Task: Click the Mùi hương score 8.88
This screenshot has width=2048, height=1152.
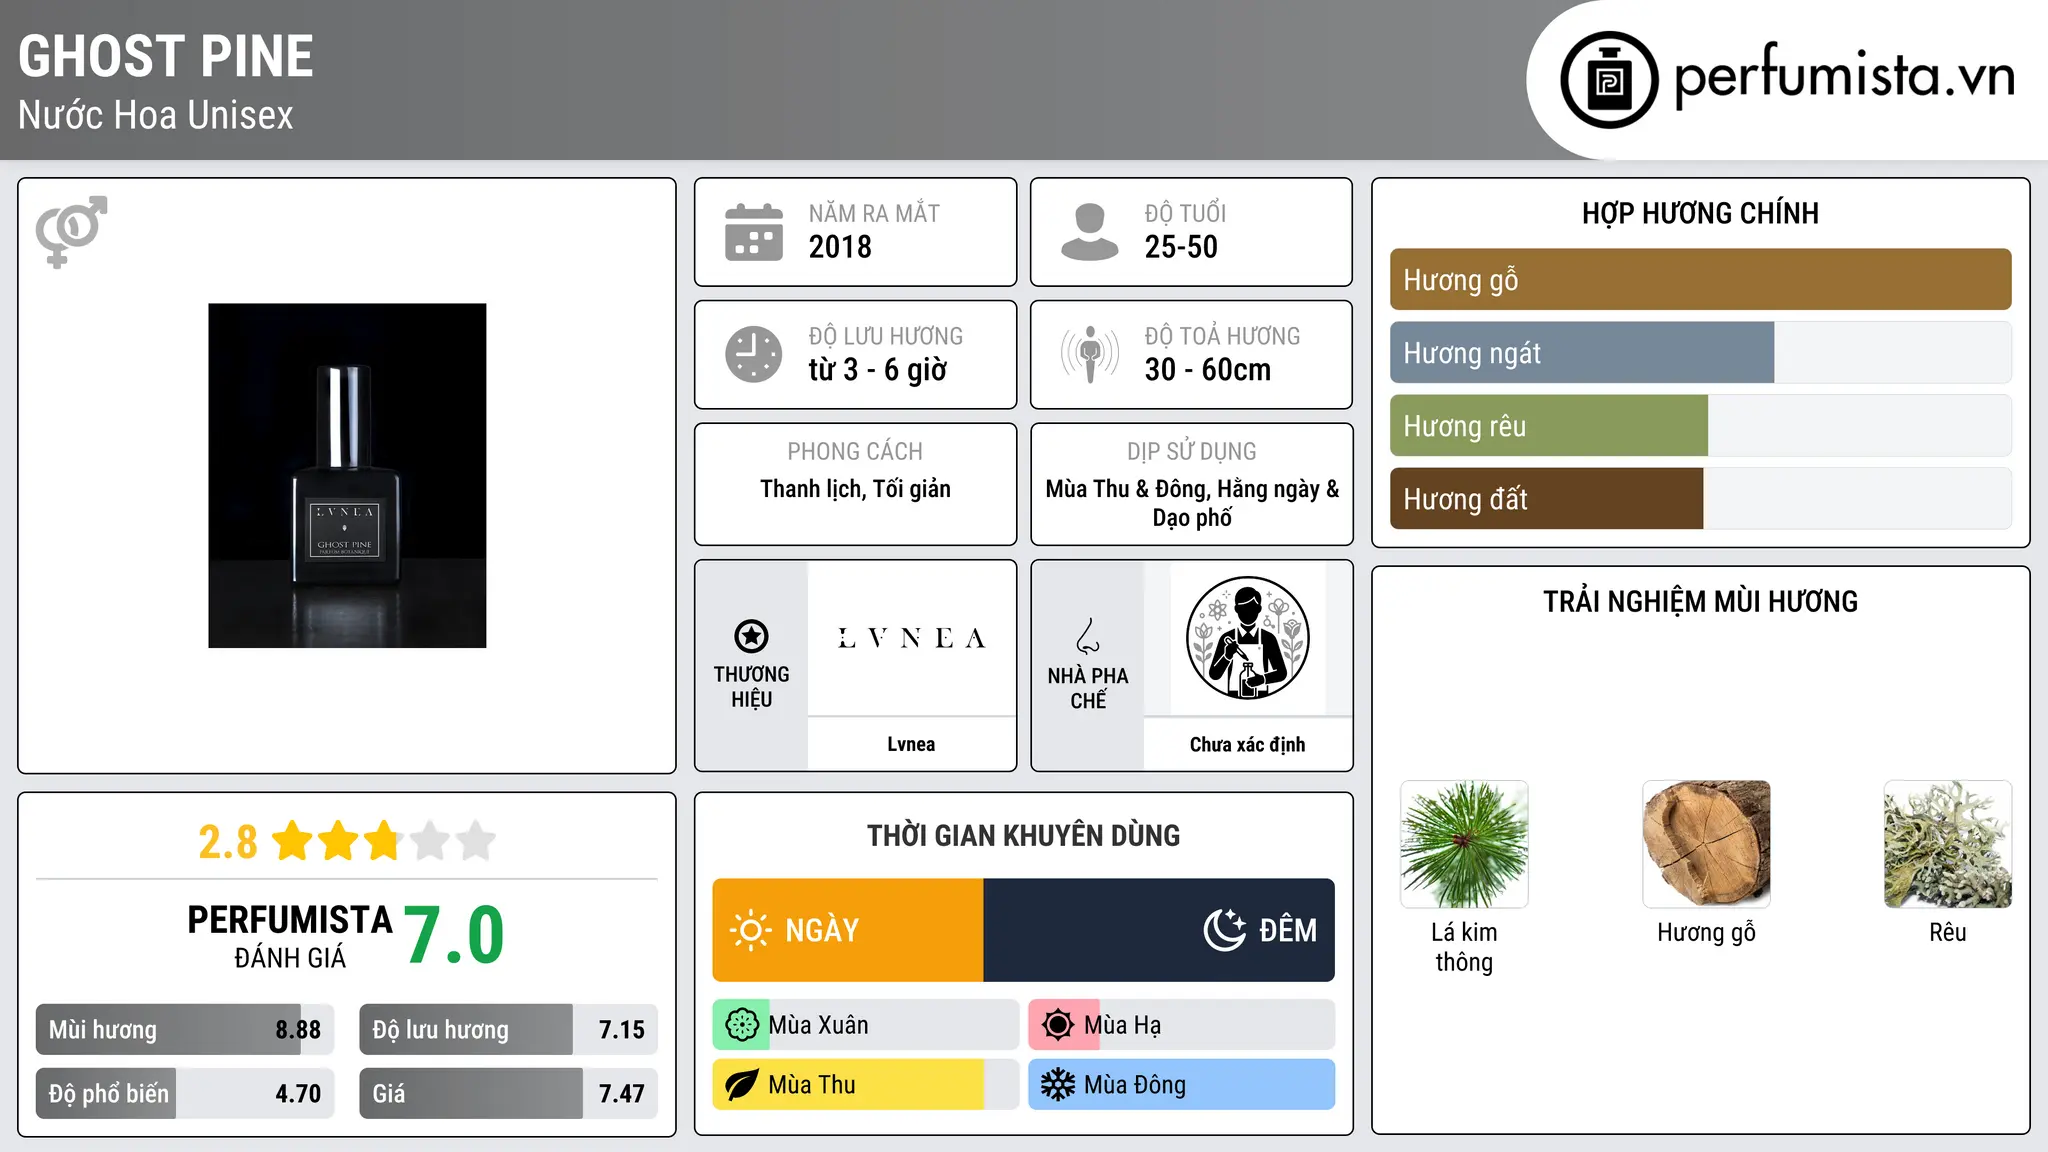Action: (x=298, y=1030)
